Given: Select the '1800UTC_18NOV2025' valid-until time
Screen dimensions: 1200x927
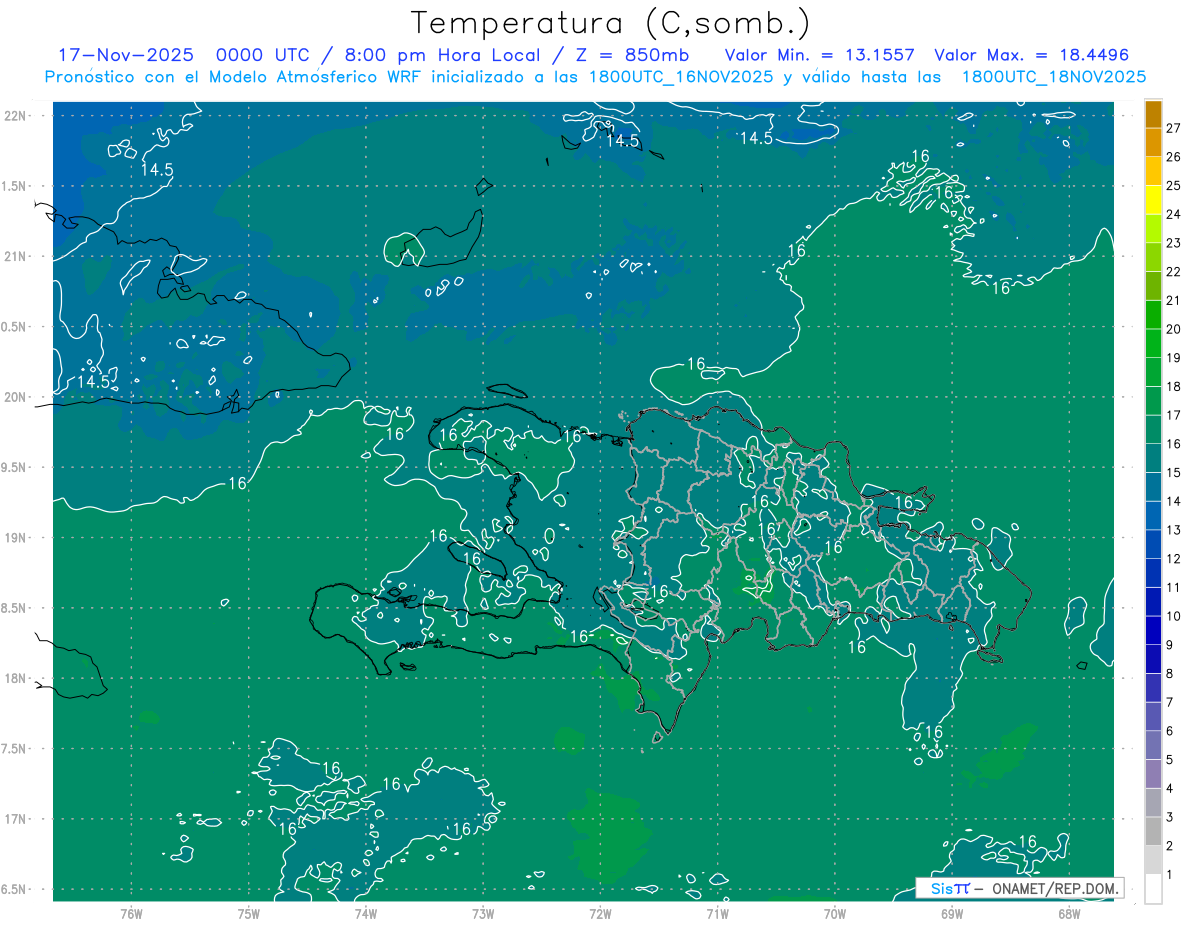Looking at the screenshot, I should (x=1054, y=77).
